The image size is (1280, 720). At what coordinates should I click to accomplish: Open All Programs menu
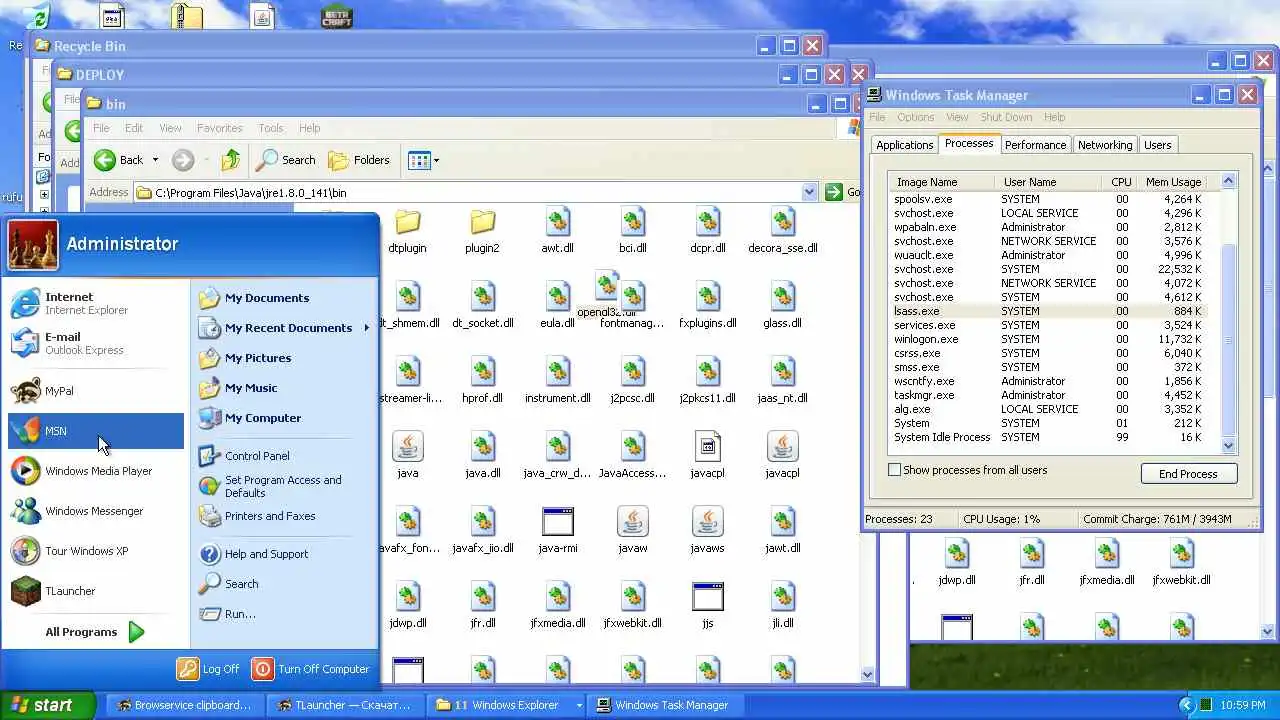click(95, 632)
